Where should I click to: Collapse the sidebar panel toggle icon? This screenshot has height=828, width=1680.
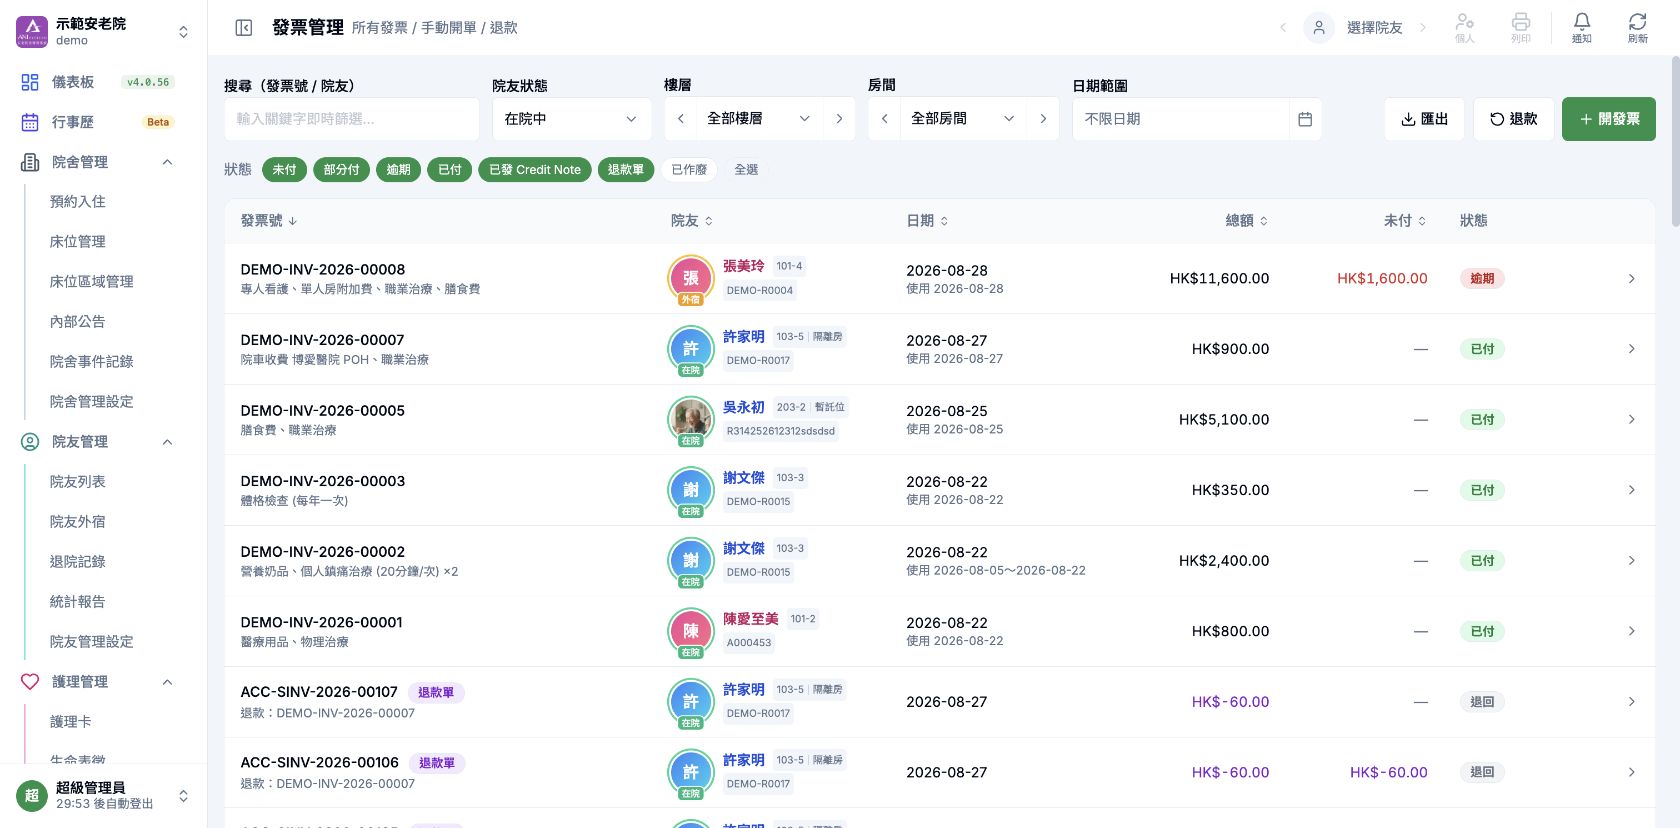point(243,28)
